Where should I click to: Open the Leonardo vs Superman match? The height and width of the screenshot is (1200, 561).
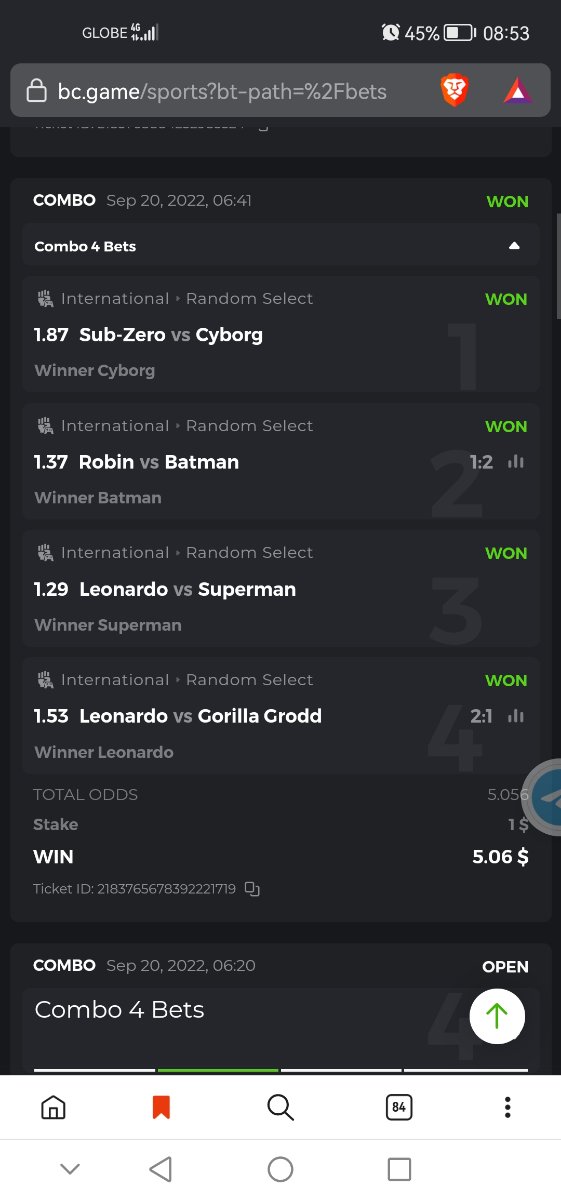(x=281, y=589)
